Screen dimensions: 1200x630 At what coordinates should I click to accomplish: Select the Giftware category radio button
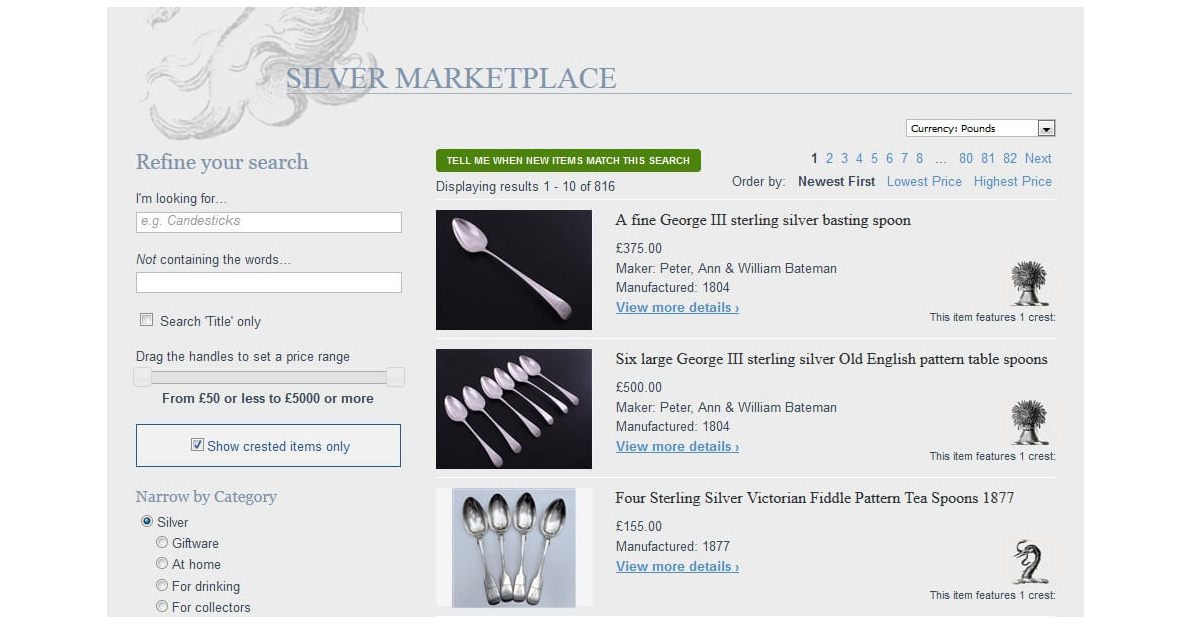162,542
